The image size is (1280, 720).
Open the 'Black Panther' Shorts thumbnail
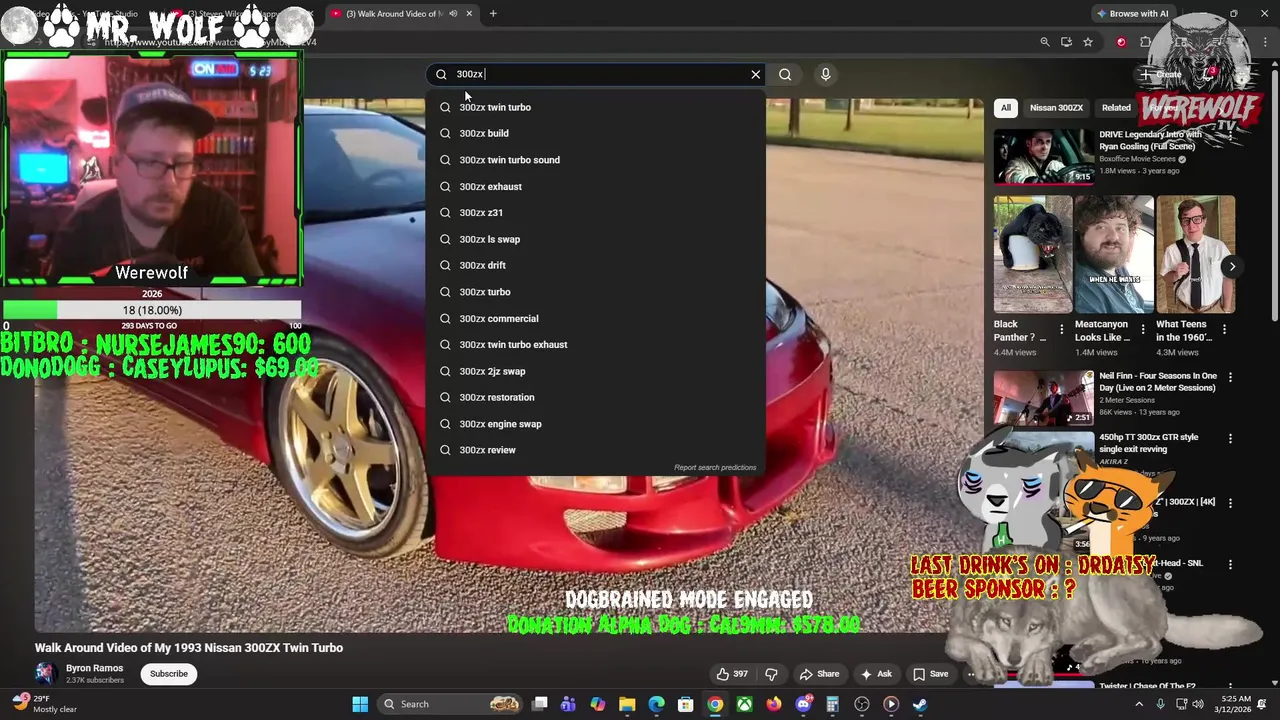pyautogui.click(x=1033, y=254)
